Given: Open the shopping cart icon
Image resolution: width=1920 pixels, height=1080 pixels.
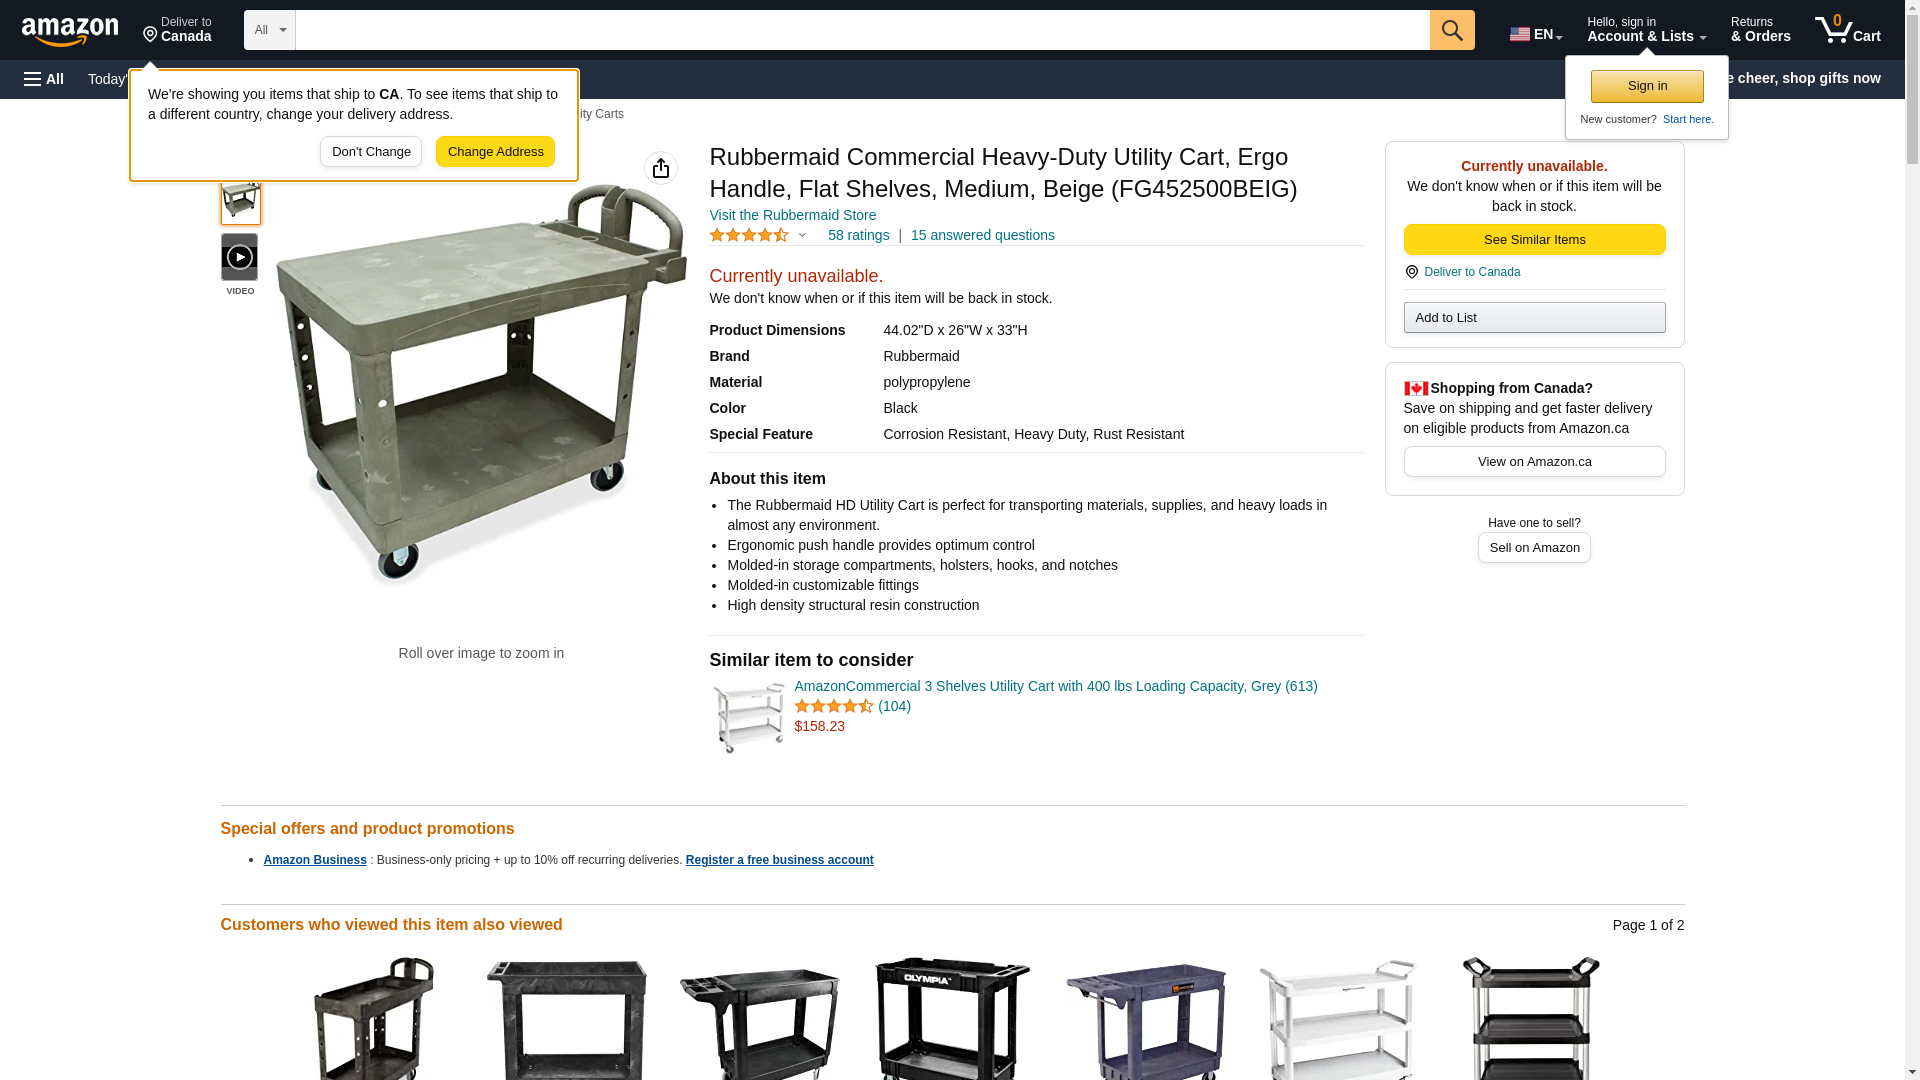Looking at the screenshot, I should [1847, 30].
